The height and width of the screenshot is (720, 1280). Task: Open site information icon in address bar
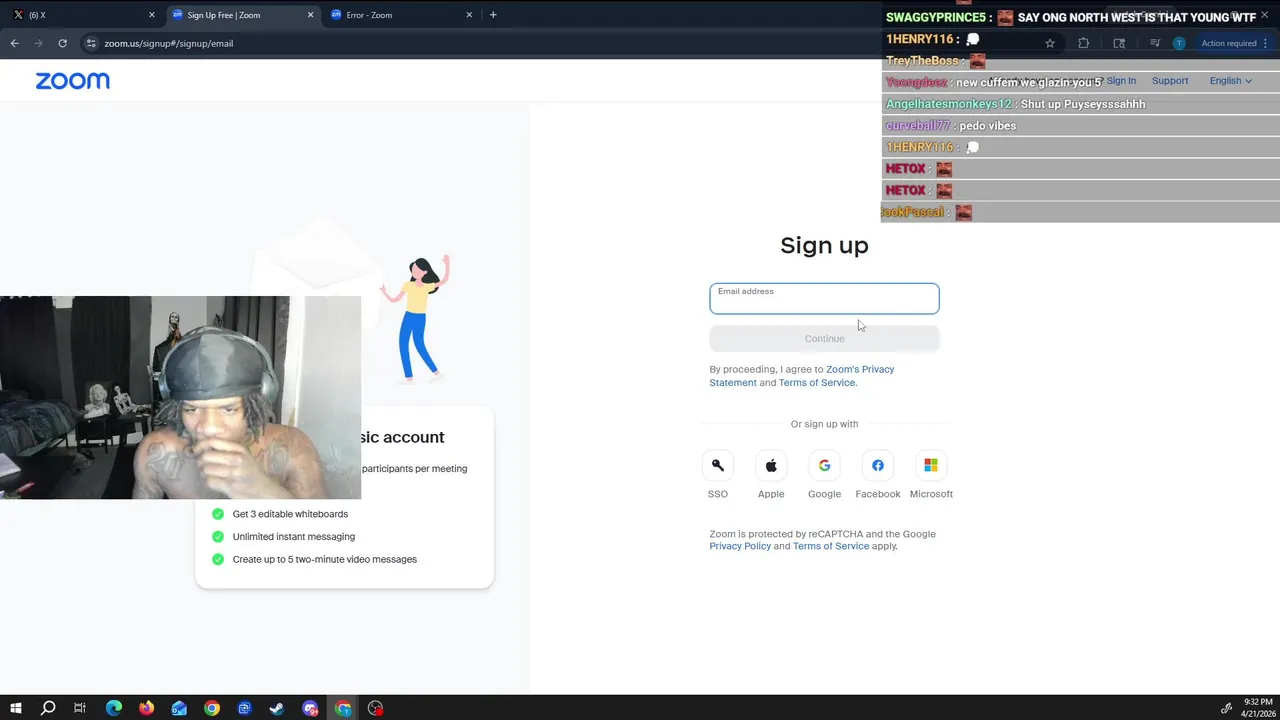pyautogui.click(x=91, y=43)
